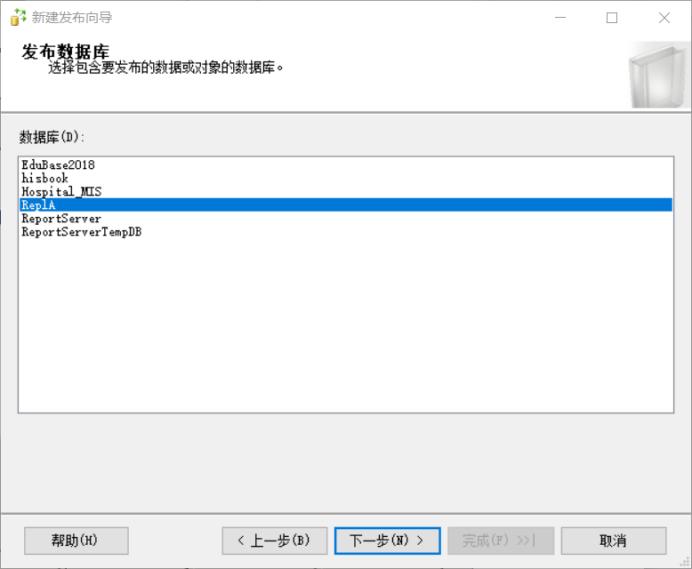
Task: Proceed with the 下一步(N) button
Action: click(x=387, y=541)
